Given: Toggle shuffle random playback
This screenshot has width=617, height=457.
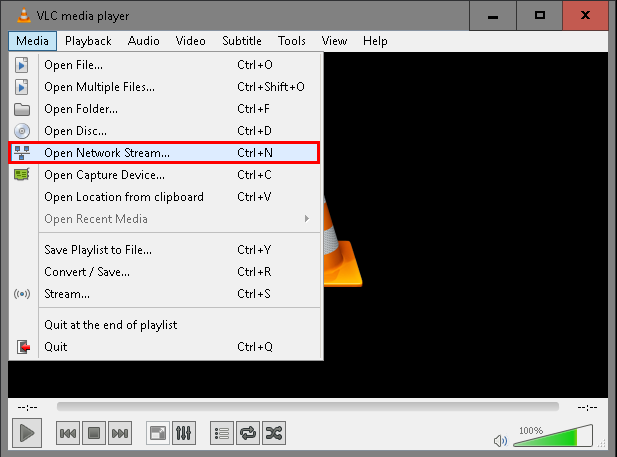Looking at the screenshot, I should [274, 433].
